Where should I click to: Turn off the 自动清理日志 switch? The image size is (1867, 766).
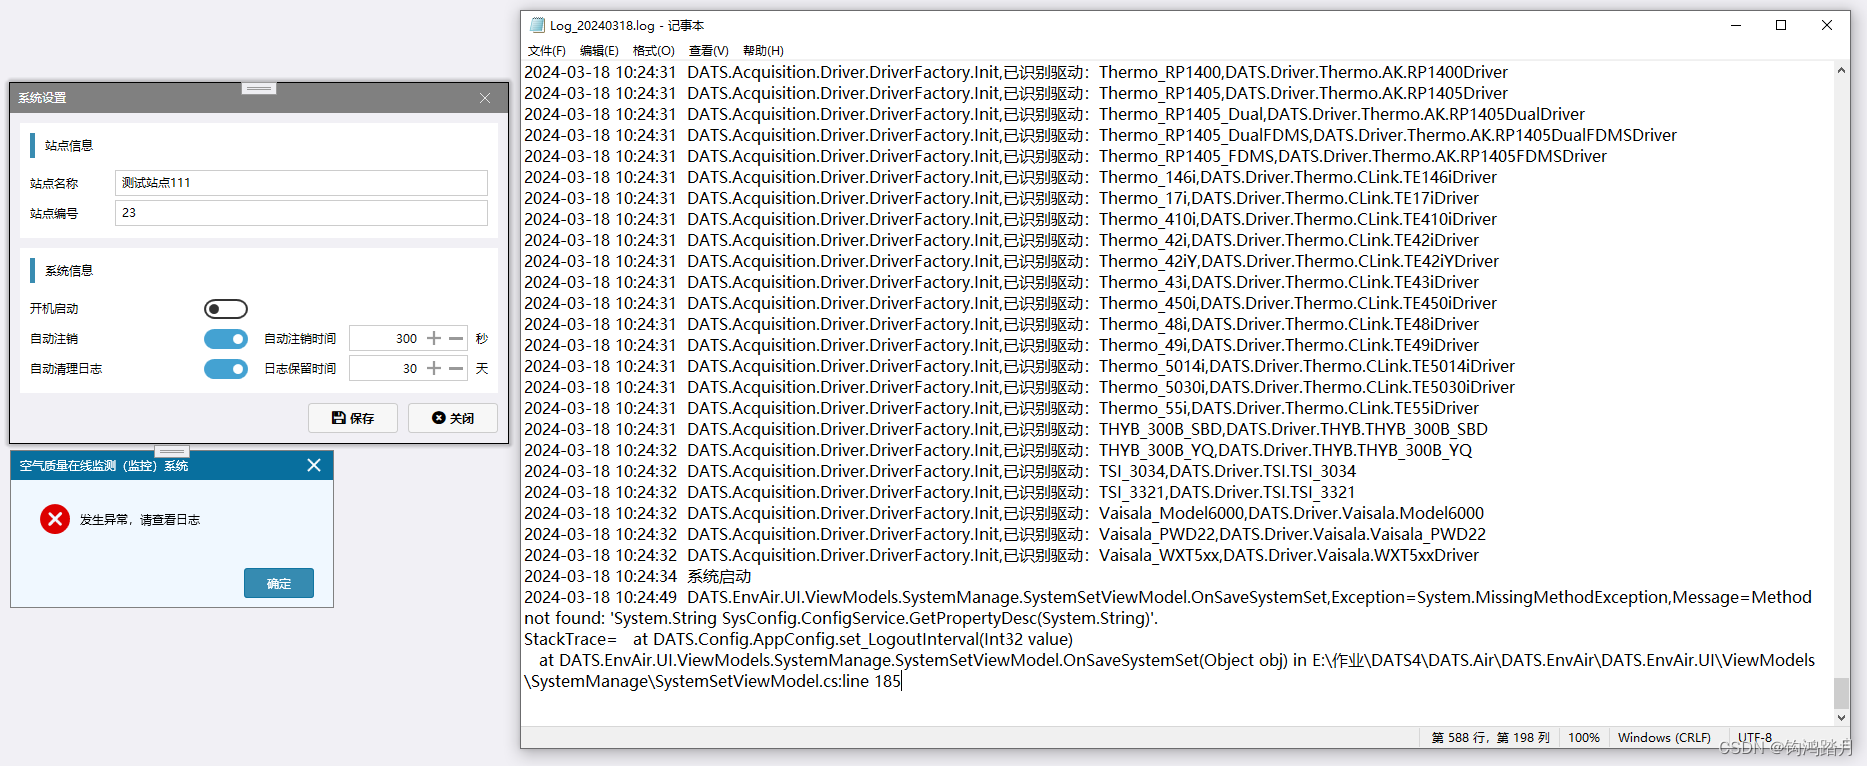(226, 369)
